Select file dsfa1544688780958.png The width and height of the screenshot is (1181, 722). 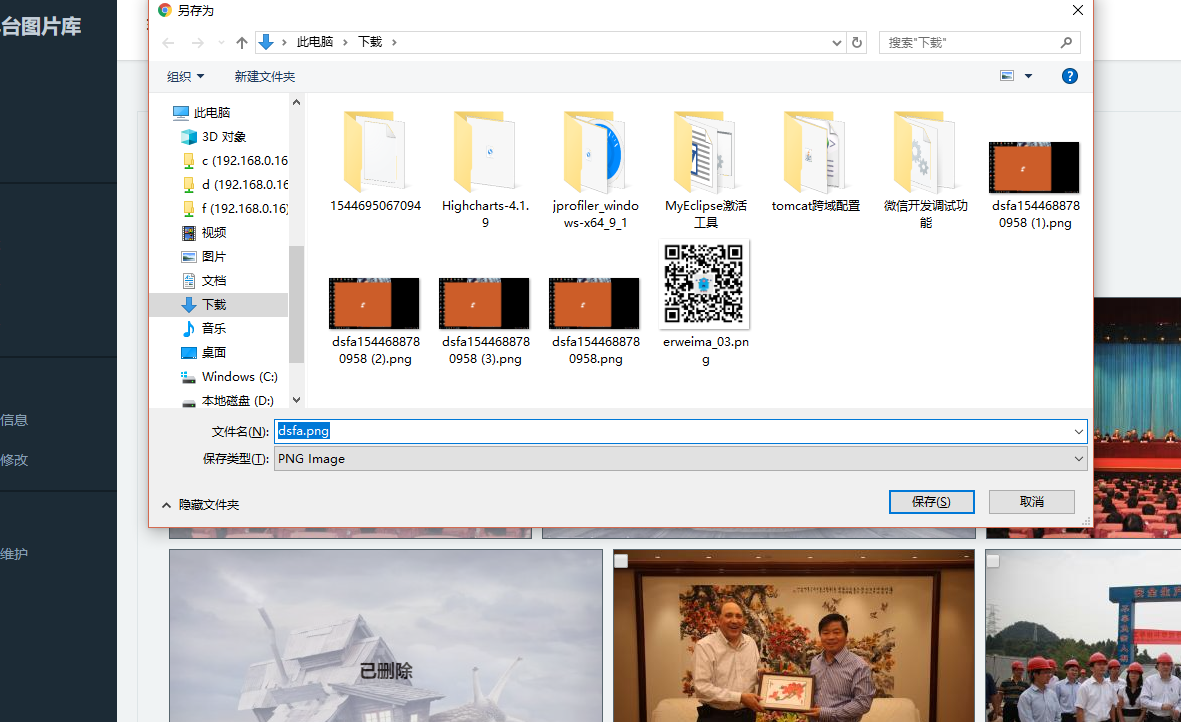tap(595, 321)
